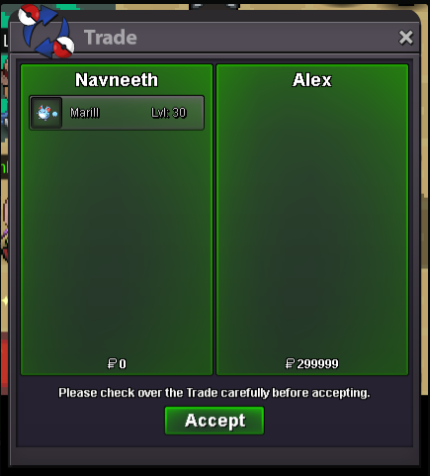This screenshot has height=476, width=430.
Task: Click the lower-right Poké Ball in trade icon
Action: click(x=64, y=47)
